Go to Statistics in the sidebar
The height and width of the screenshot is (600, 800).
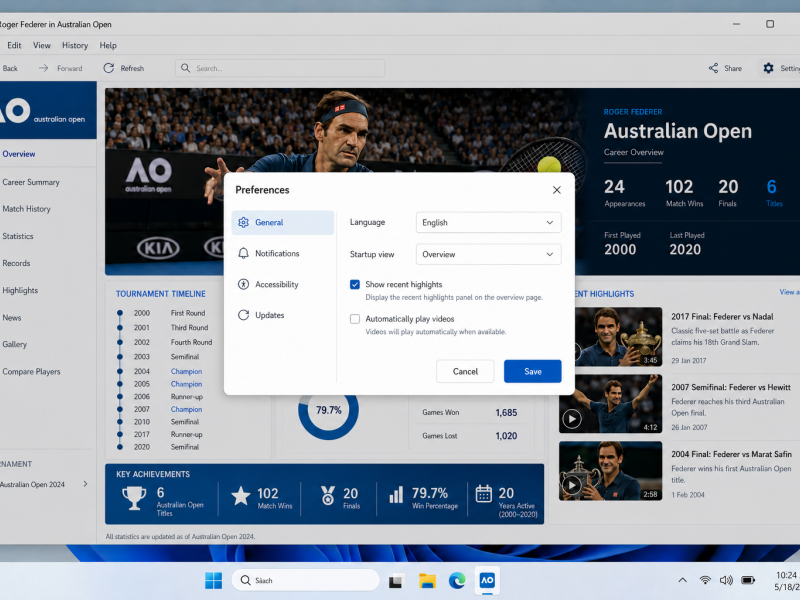click(x=17, y=236)
